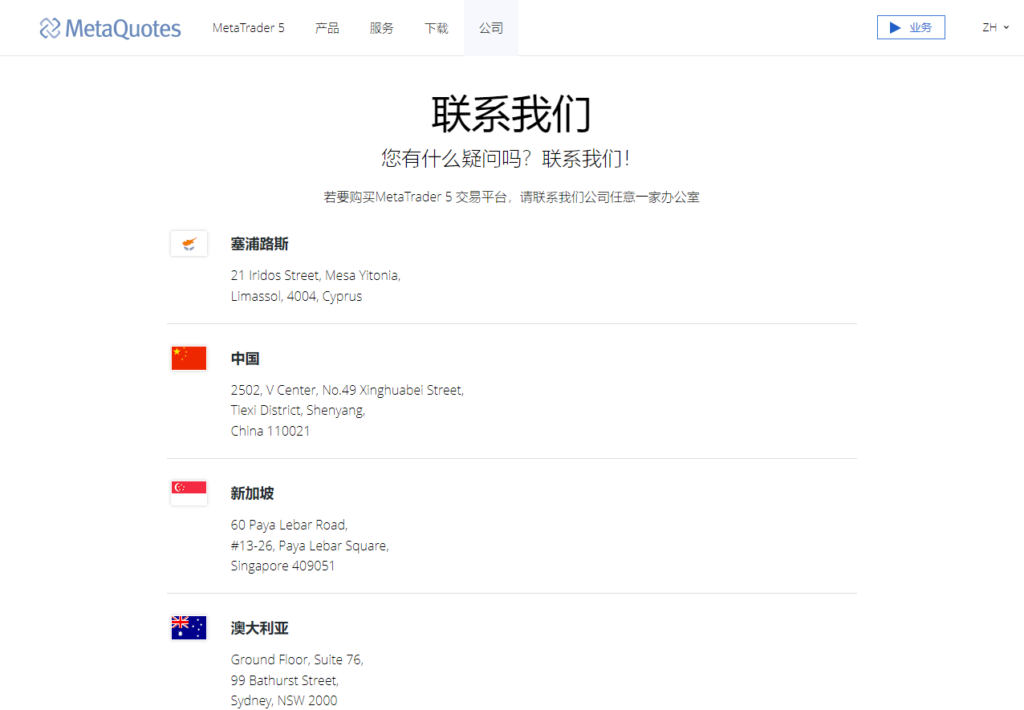Click the China 110021 line
Viewport: 1024px width, 710px height.
pos(270,431)
